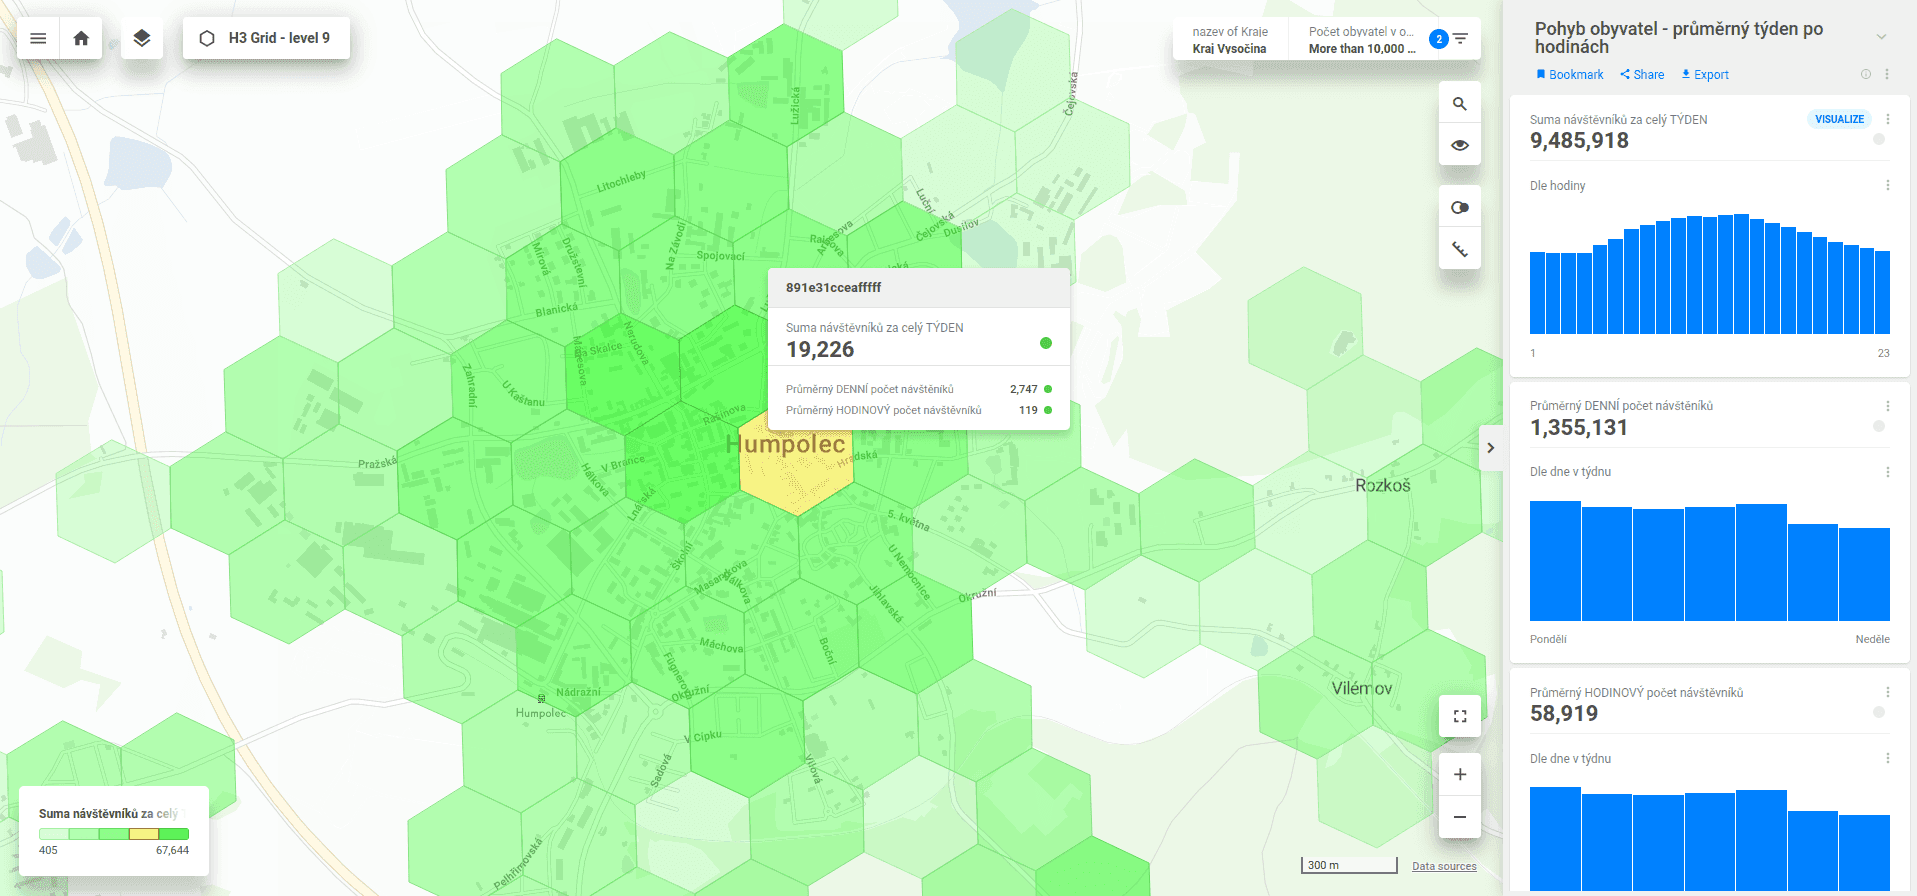The height and width of the screenshot is (896, 1917).
Task: Click the Rozkoš map label
Action: pos(1383,485)
